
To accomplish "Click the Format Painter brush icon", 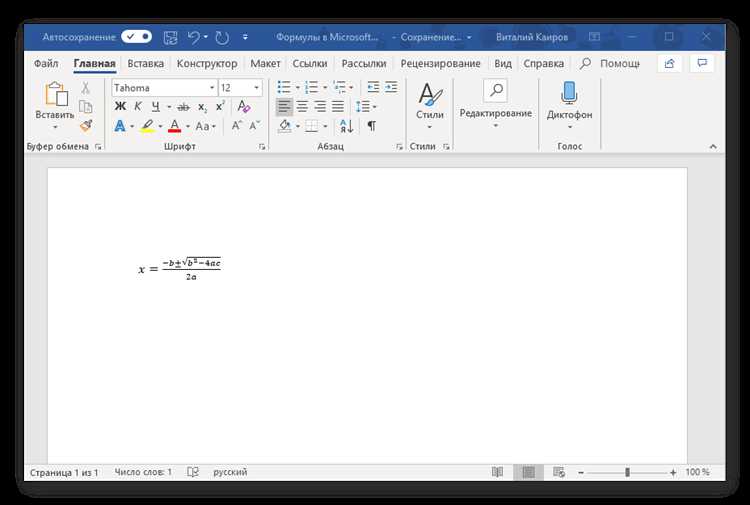I will click(x=86, y=126).
